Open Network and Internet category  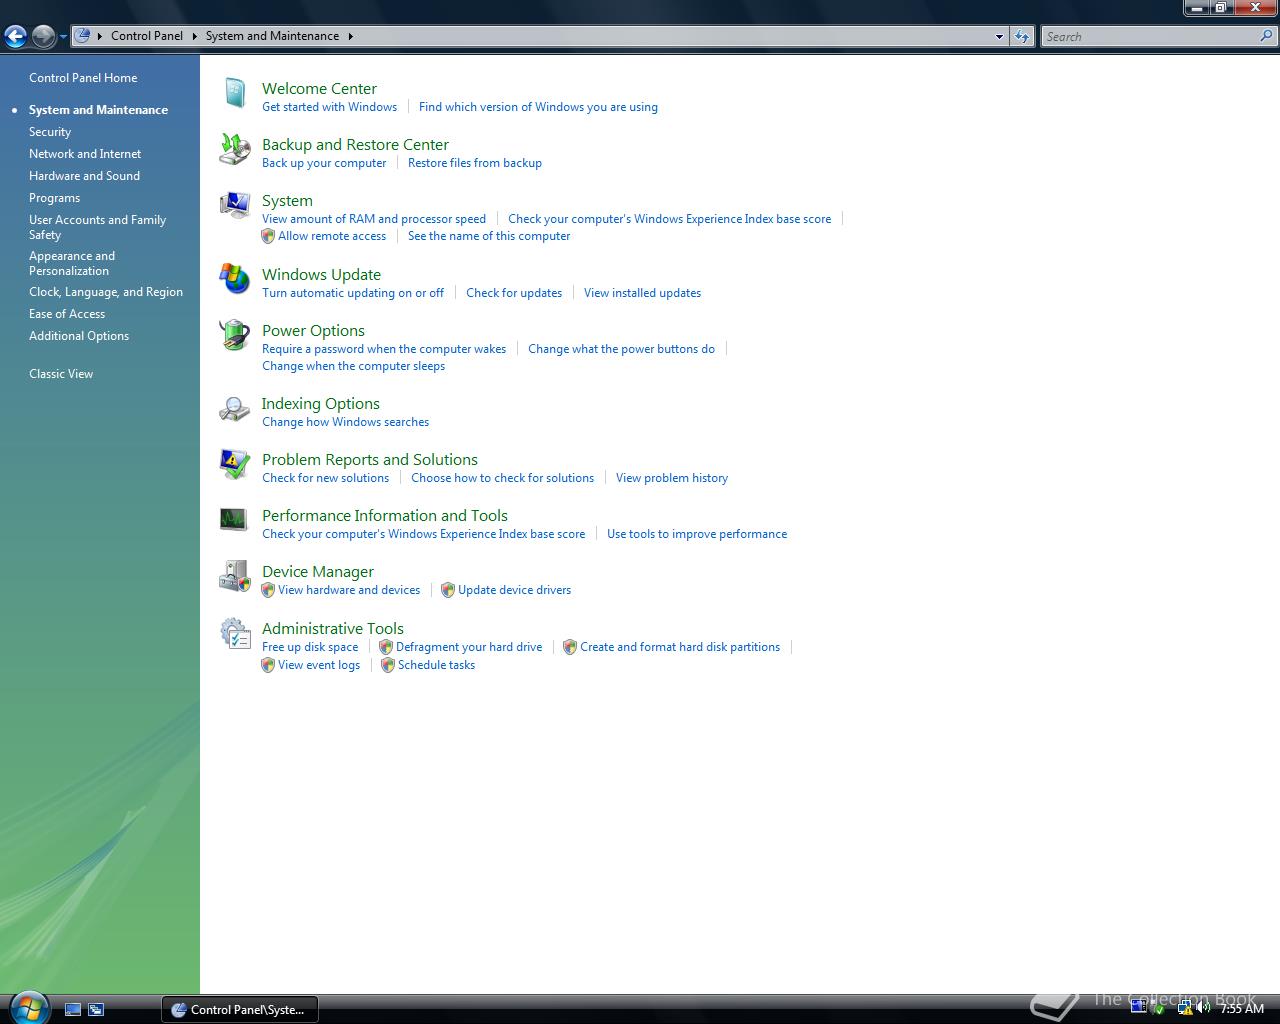(x=85, y=154)
